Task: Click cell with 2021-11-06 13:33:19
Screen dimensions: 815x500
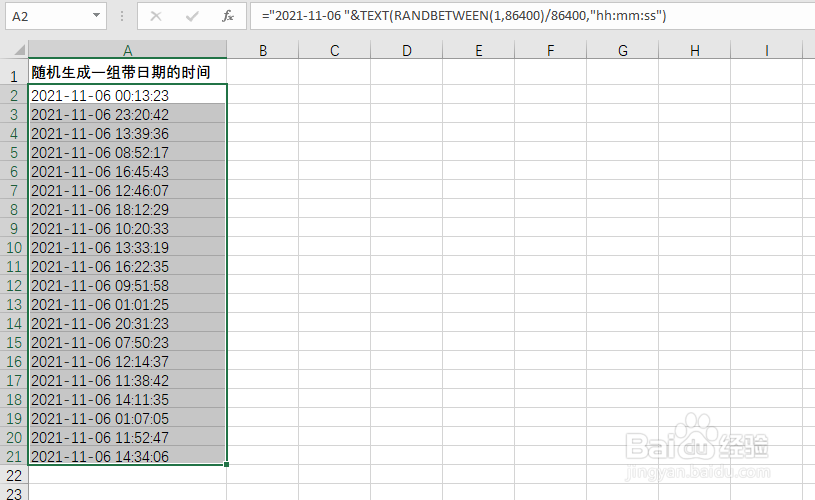Action: click(x=127, y=247)
